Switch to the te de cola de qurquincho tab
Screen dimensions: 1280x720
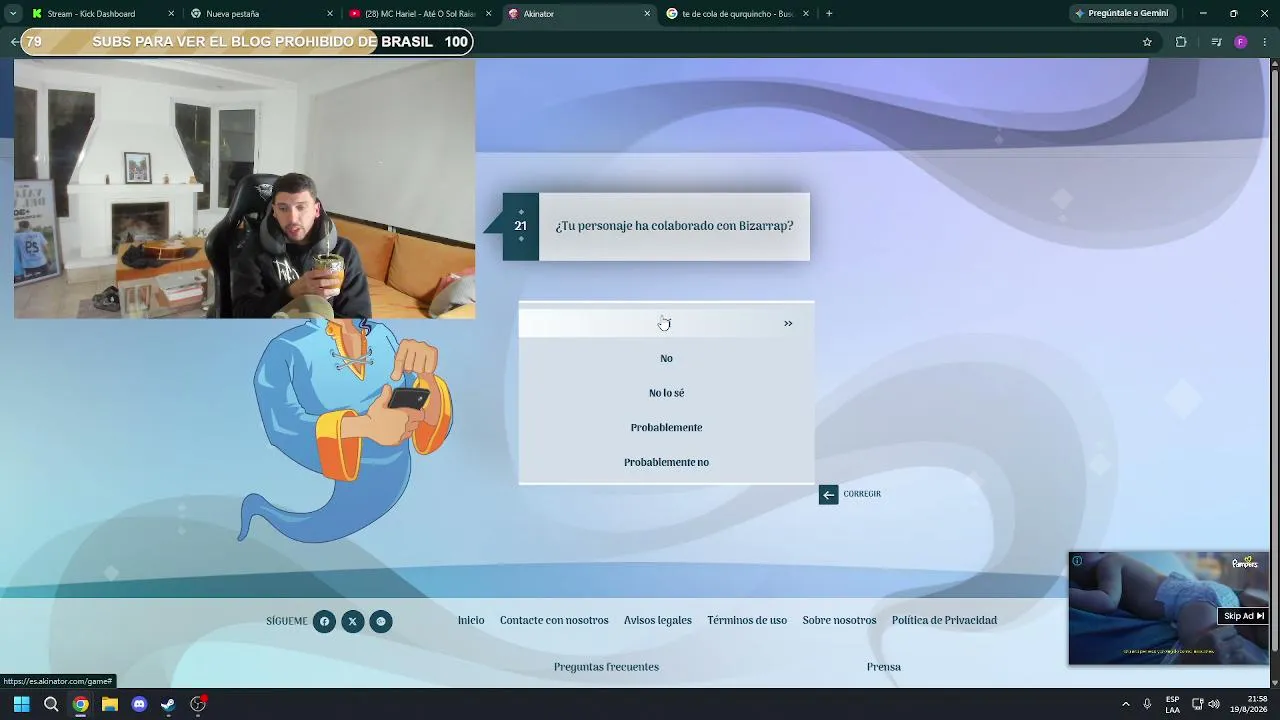738,14
